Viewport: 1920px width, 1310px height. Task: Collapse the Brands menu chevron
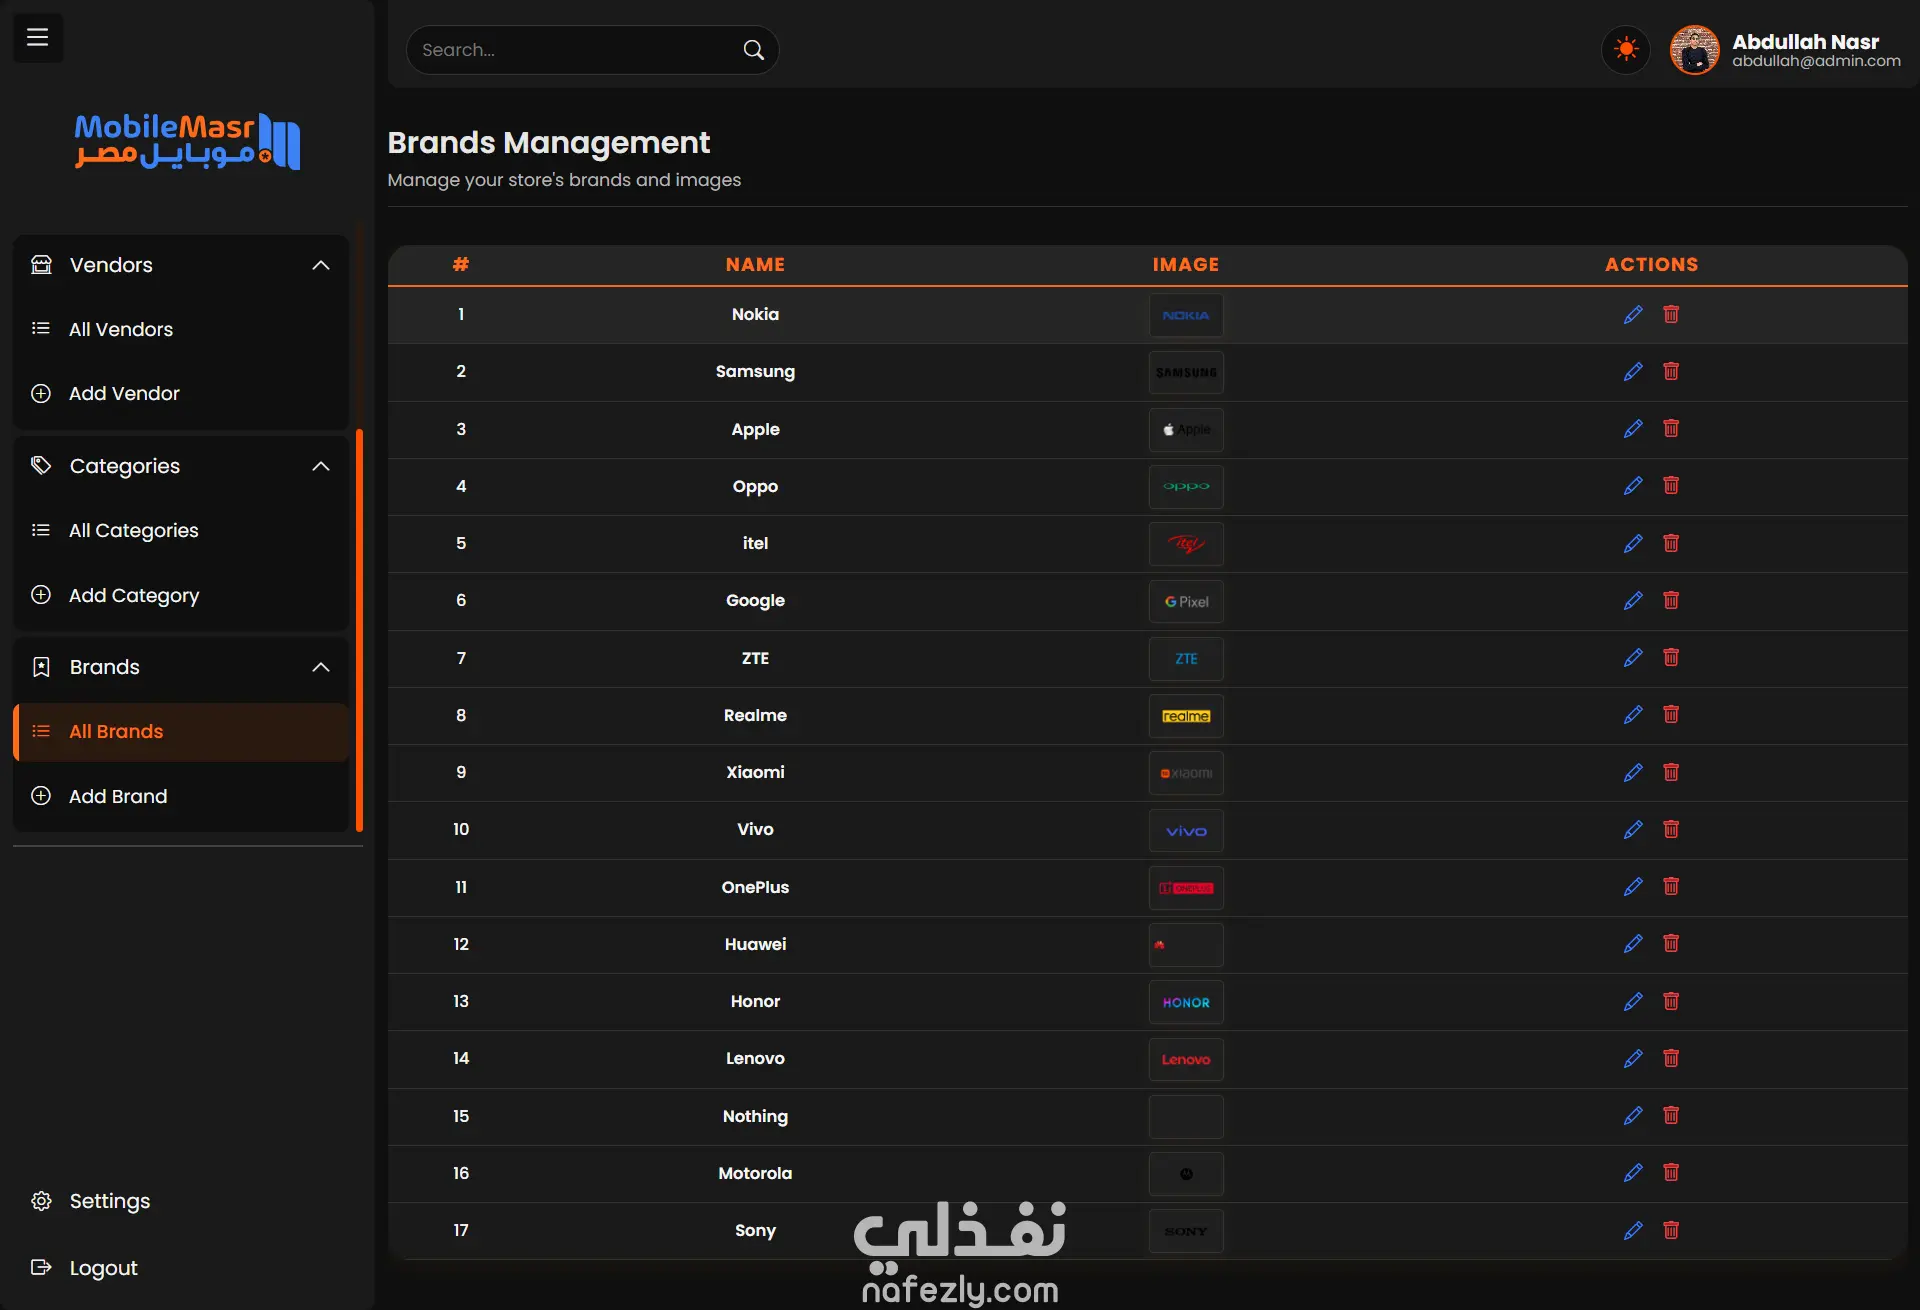click(320, 667)
